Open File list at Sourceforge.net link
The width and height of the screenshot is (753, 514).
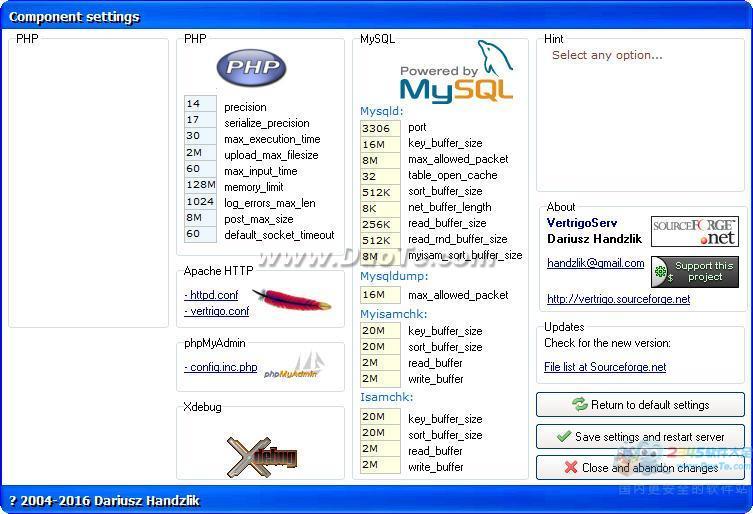click(605, 367)
